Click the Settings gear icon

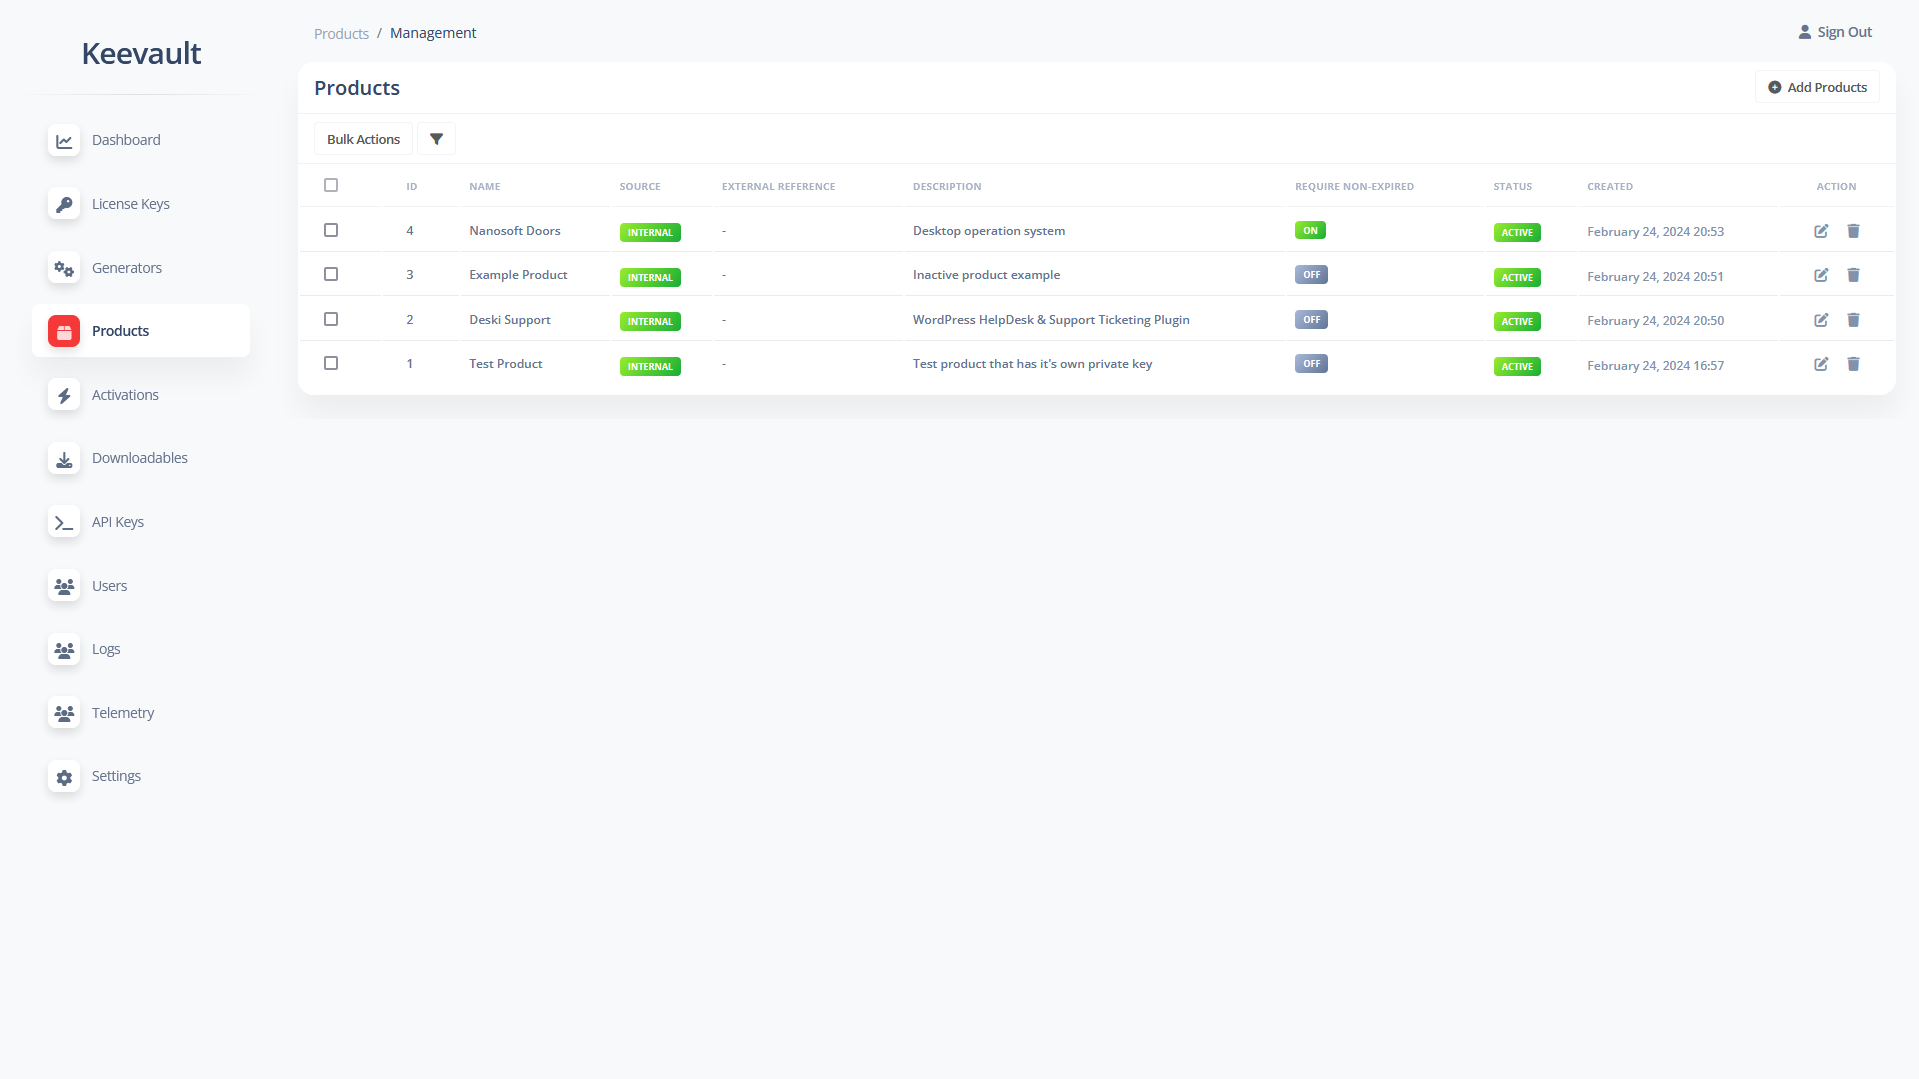pos(64,777)
